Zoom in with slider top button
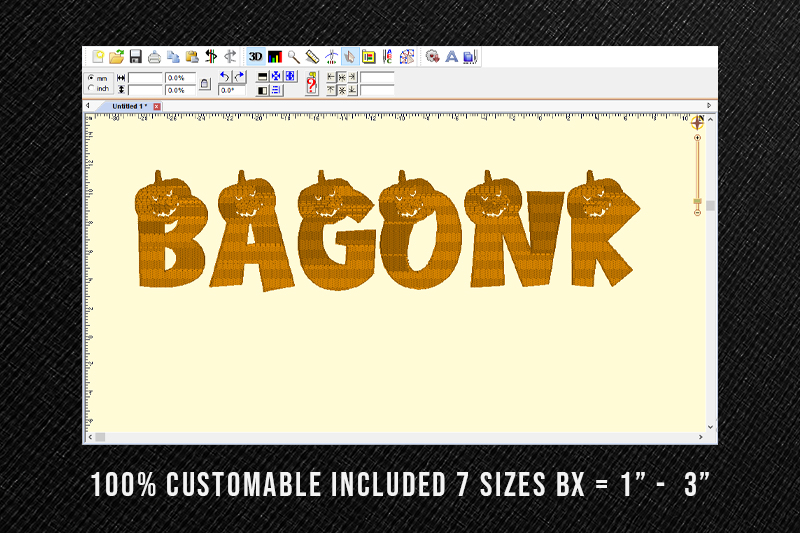 [697, 138]
